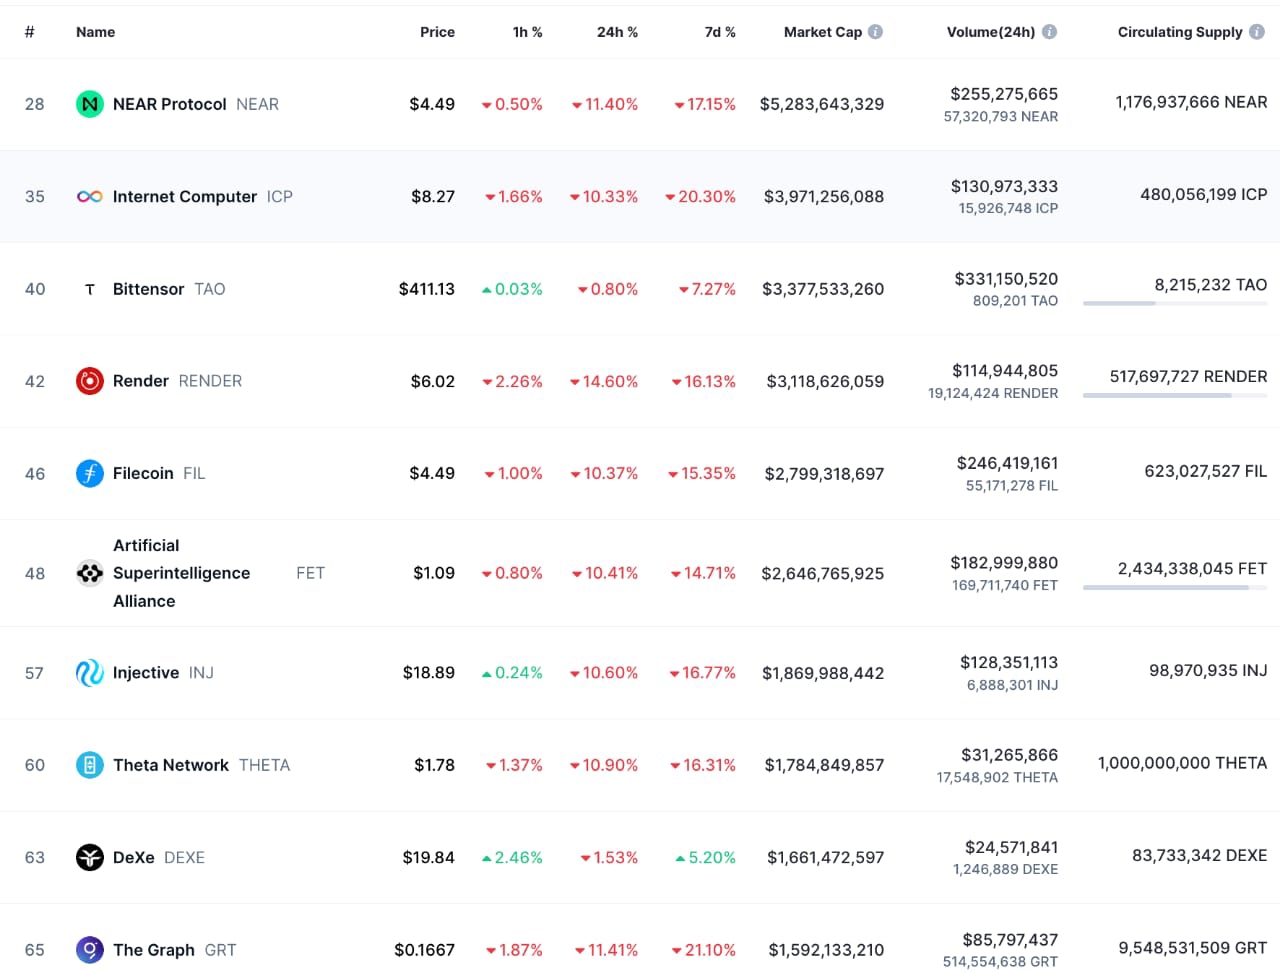Click the Injective logo icon

(x=90, y=673)
